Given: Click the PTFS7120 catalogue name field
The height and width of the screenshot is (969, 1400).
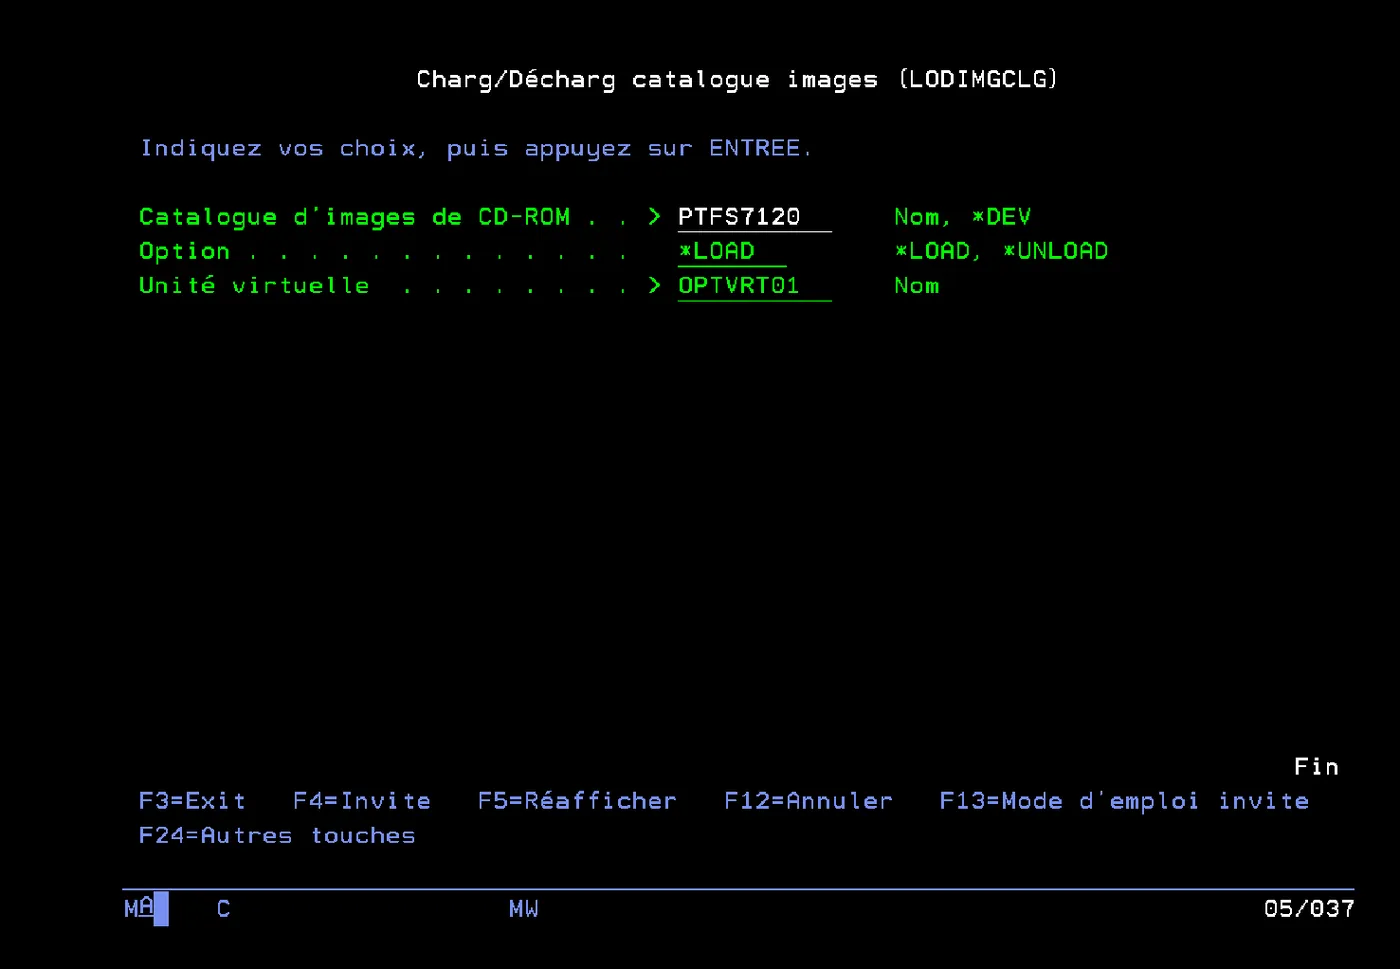Looking at the screenshot, I should pyautogui.click(x=754, y=217).
